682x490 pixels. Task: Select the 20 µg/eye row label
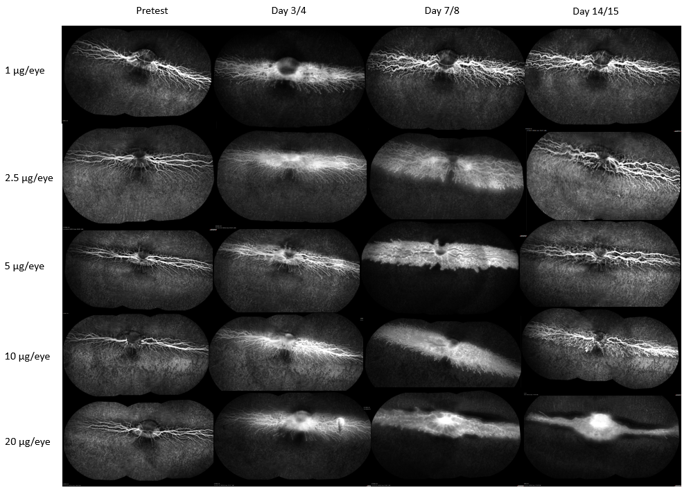tap(29, 441)
